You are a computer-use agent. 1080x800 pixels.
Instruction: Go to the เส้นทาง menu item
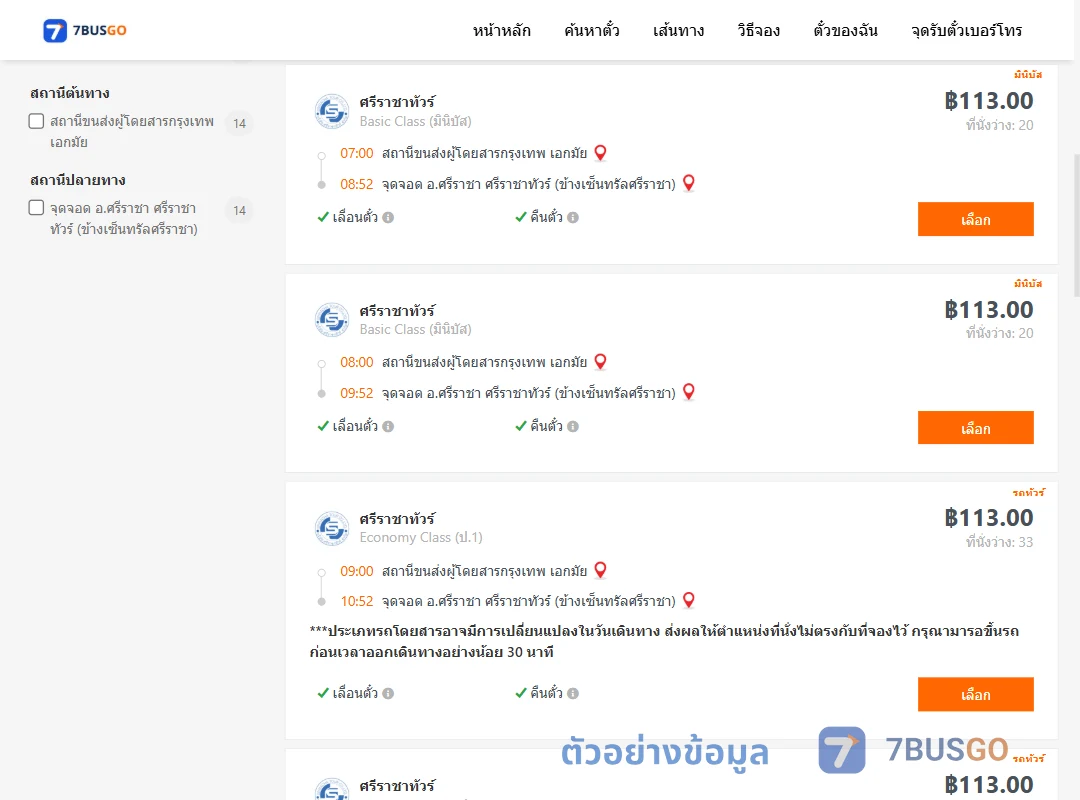678,31
